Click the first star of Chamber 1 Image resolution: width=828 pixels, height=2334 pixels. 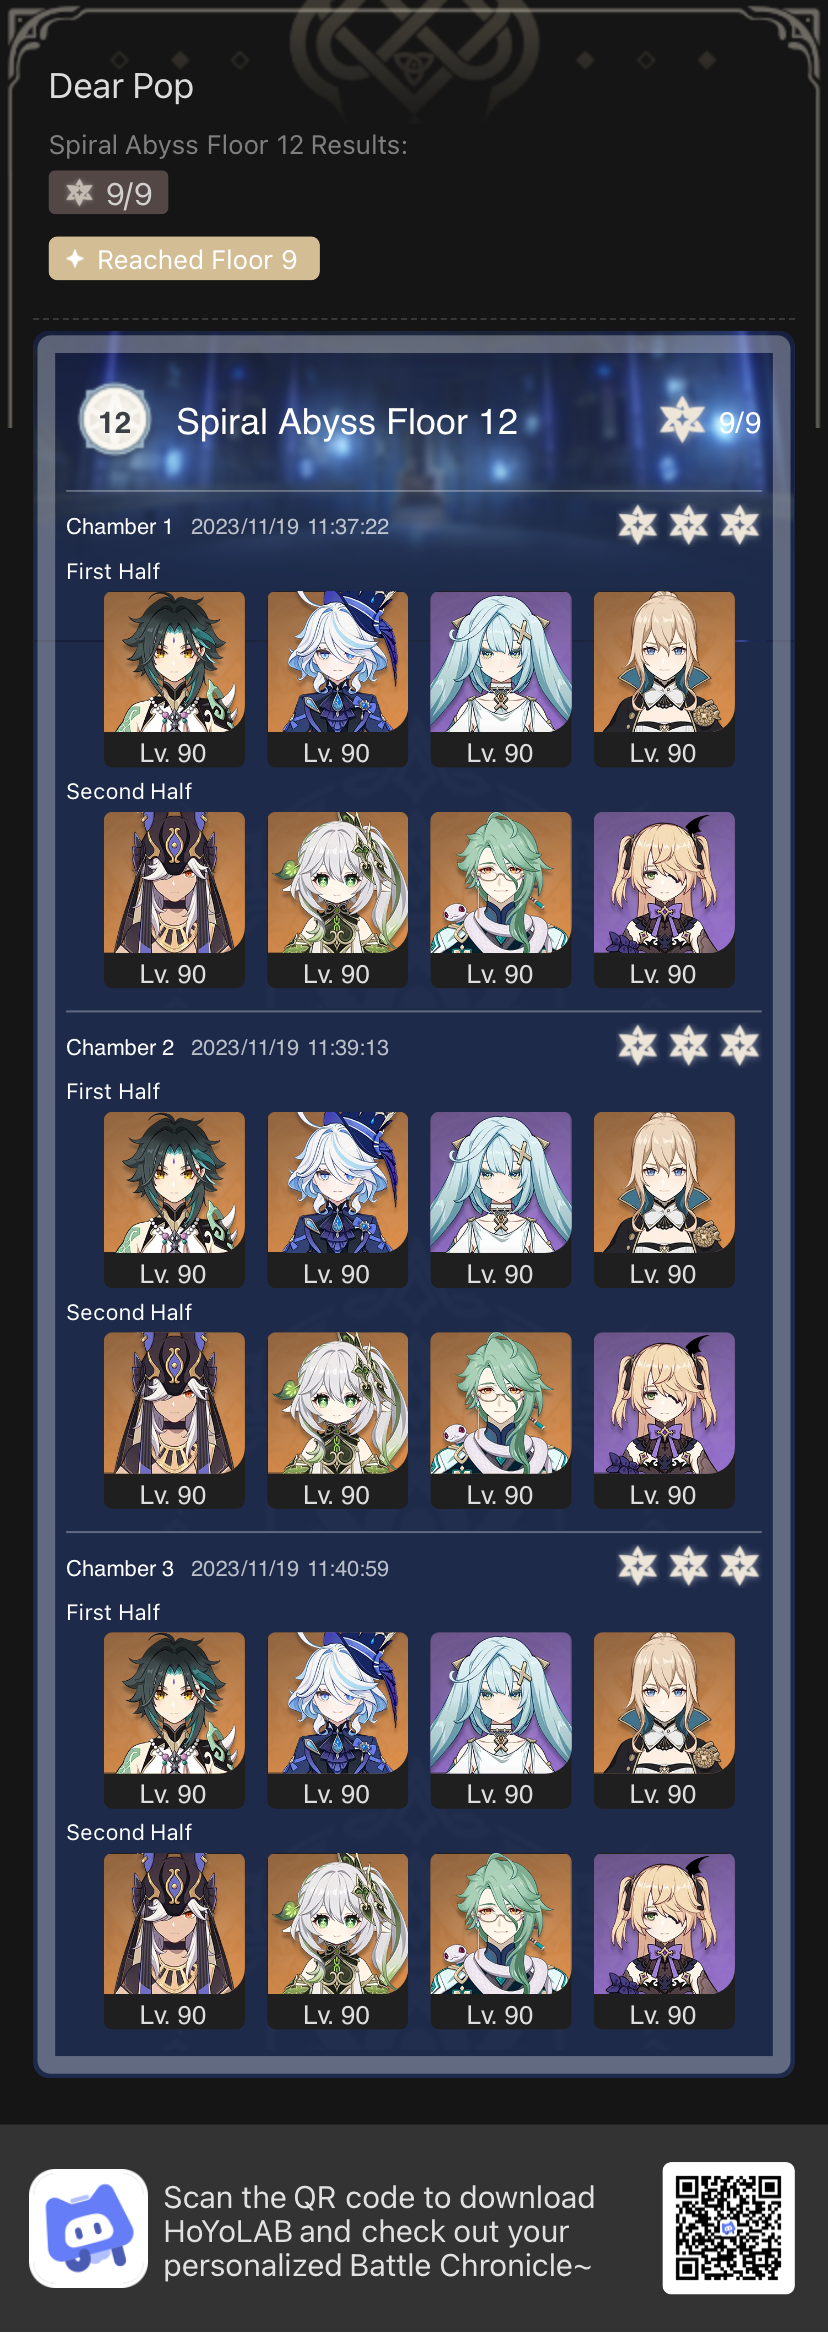tap(637, 525)
